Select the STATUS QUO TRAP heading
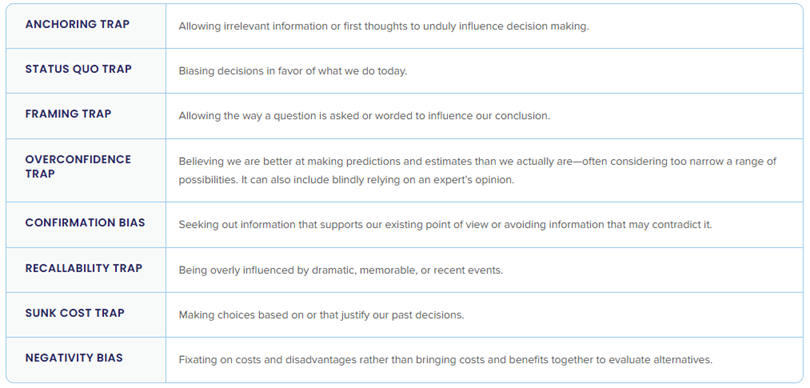 pos(79,69)
